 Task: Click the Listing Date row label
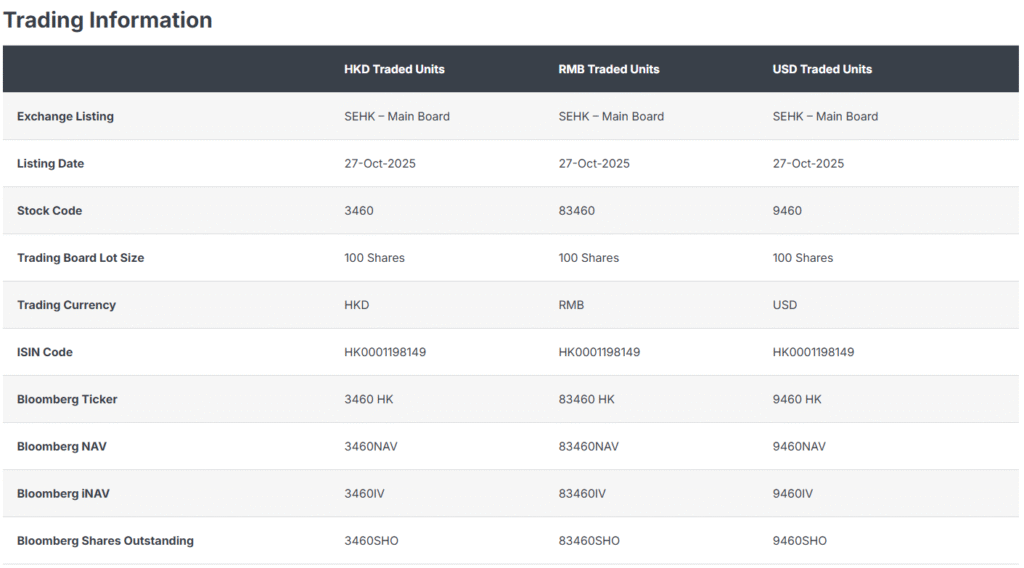coord(50,163)
